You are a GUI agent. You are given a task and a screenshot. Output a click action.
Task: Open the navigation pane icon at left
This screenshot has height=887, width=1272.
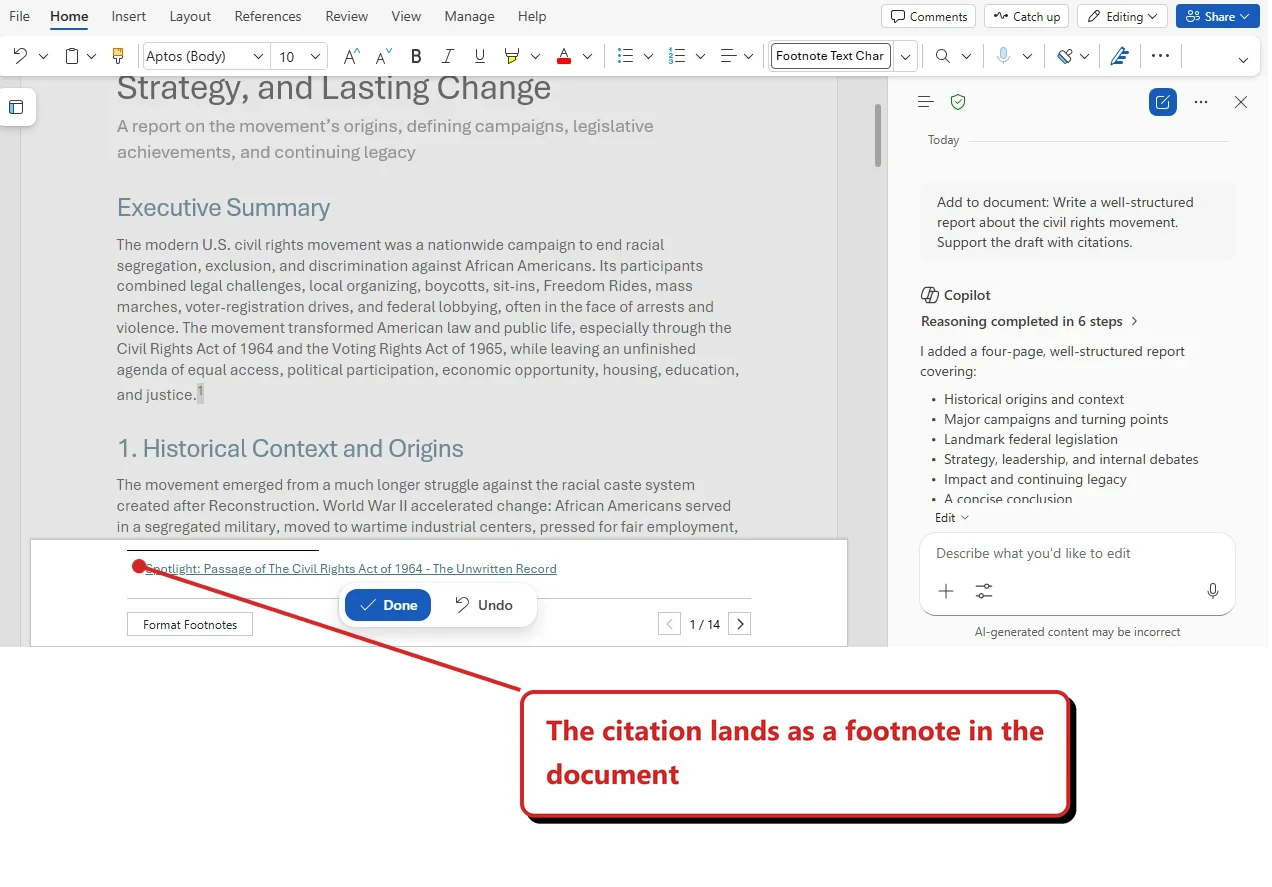coord(16,107)
